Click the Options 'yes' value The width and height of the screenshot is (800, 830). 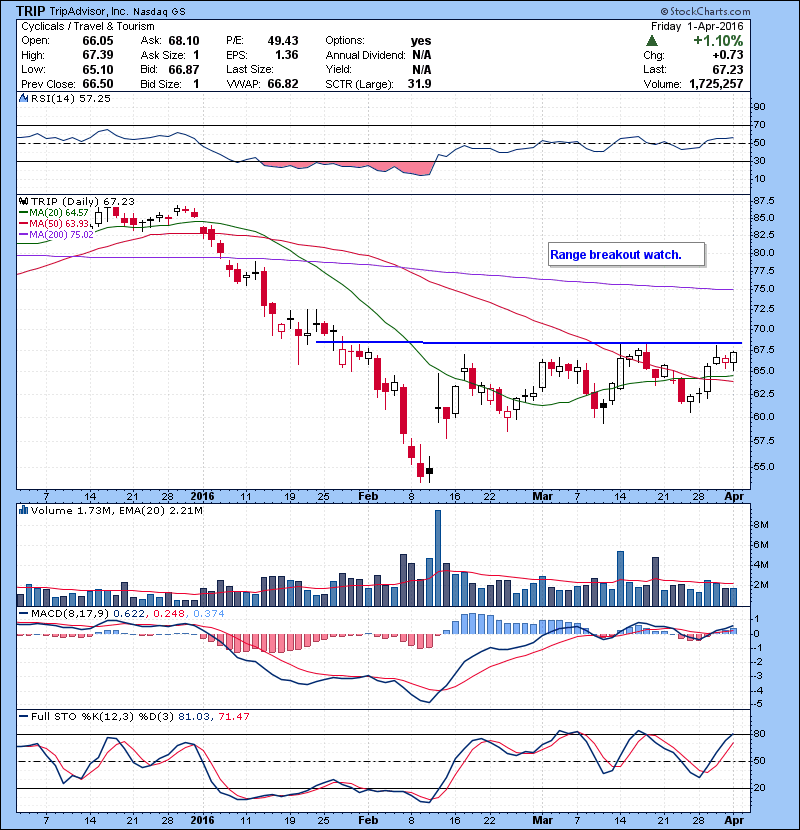(421, 41)
